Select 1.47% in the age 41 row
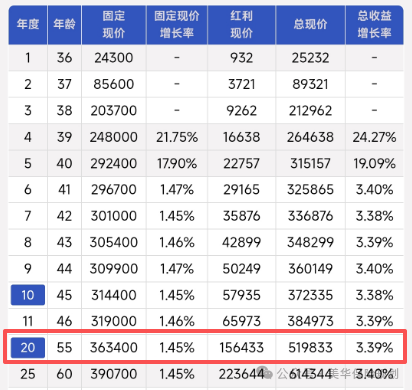412x390 pixels. [x=177, y=190]
